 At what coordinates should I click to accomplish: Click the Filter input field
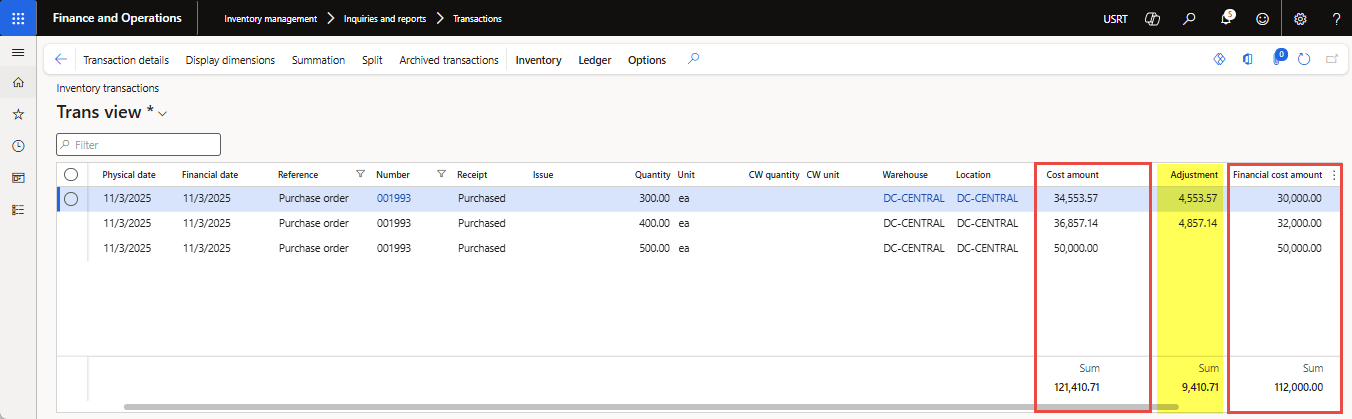(x=138, y=145)
